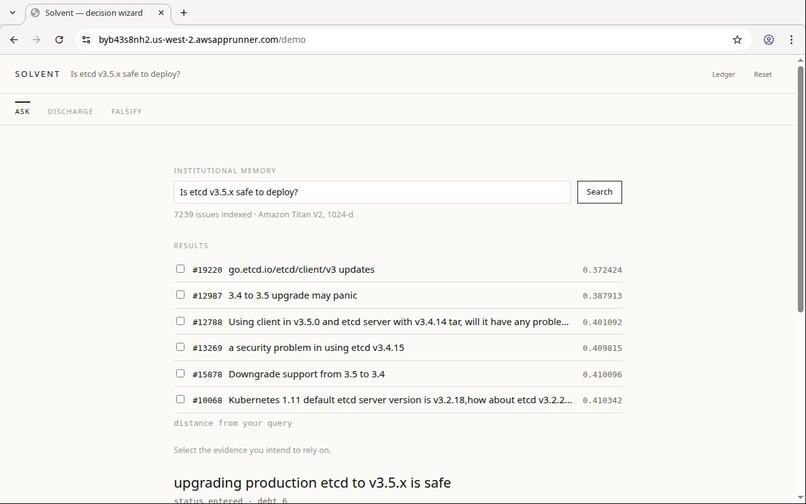806x504 pixels.
Task: Click the browser forward arrow
Action: (x=36, y=40)
